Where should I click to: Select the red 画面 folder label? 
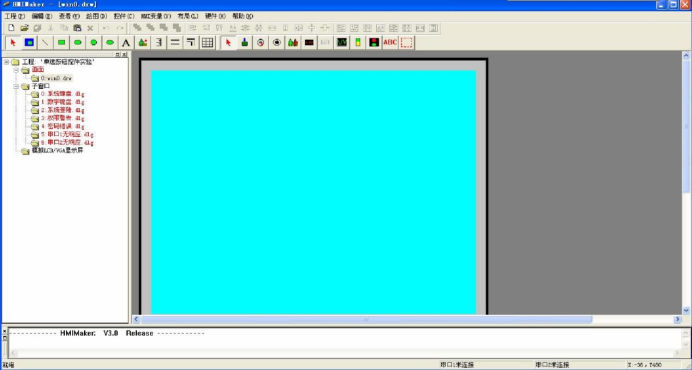38,70
